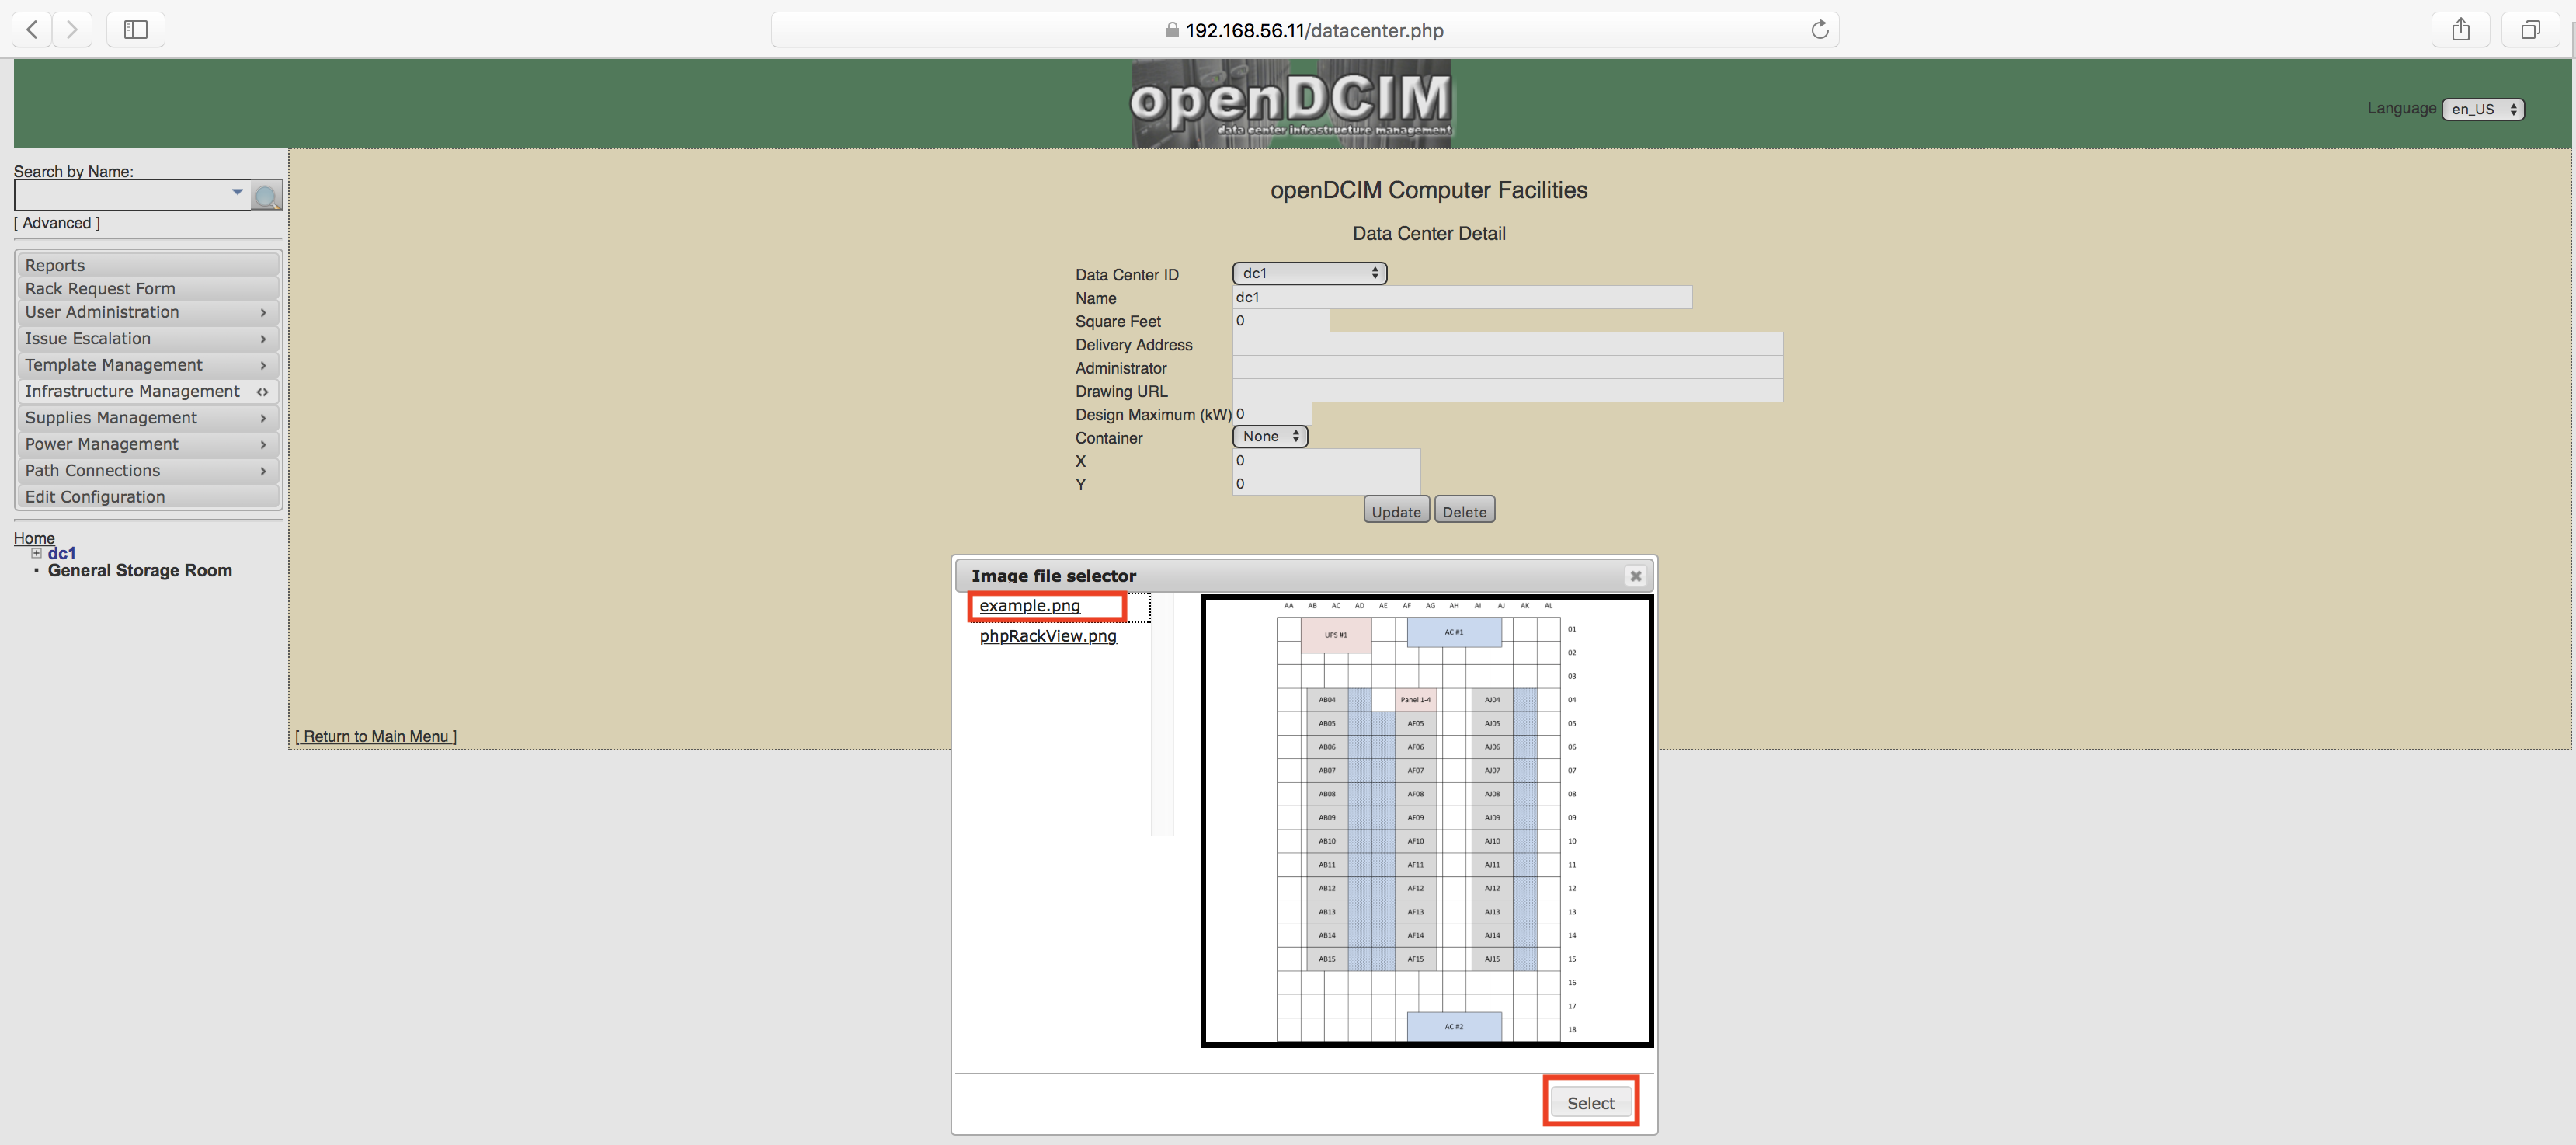Click the Delivery Address input field
The width and height of the screenshot is (2576, 1145).
tap(1507, 344)
